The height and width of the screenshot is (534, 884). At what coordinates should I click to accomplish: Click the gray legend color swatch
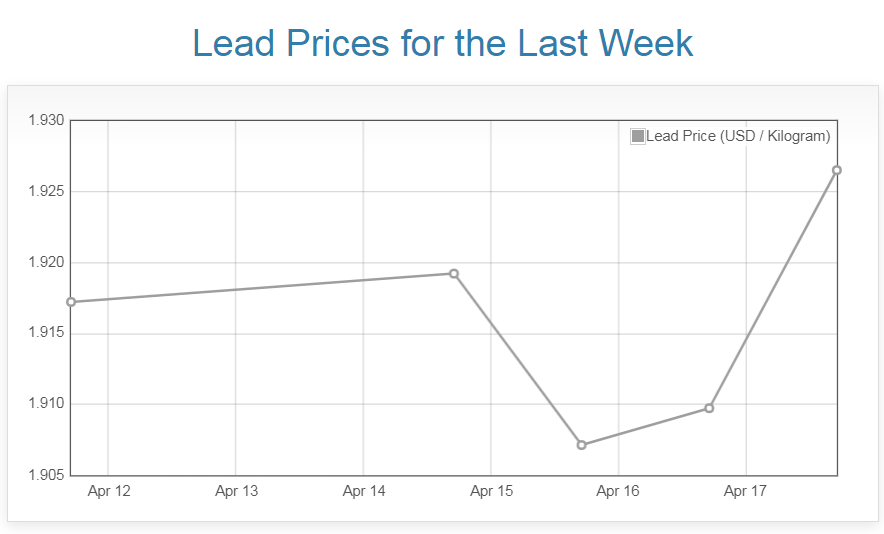[638, 136]
